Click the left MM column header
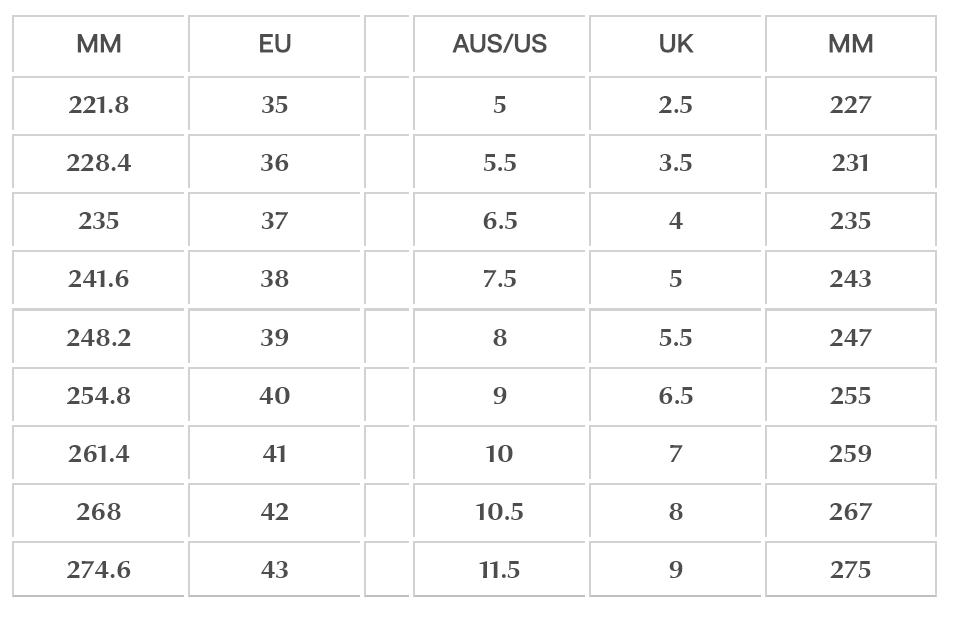The image size is (958, 618). (x=98, y=44)
